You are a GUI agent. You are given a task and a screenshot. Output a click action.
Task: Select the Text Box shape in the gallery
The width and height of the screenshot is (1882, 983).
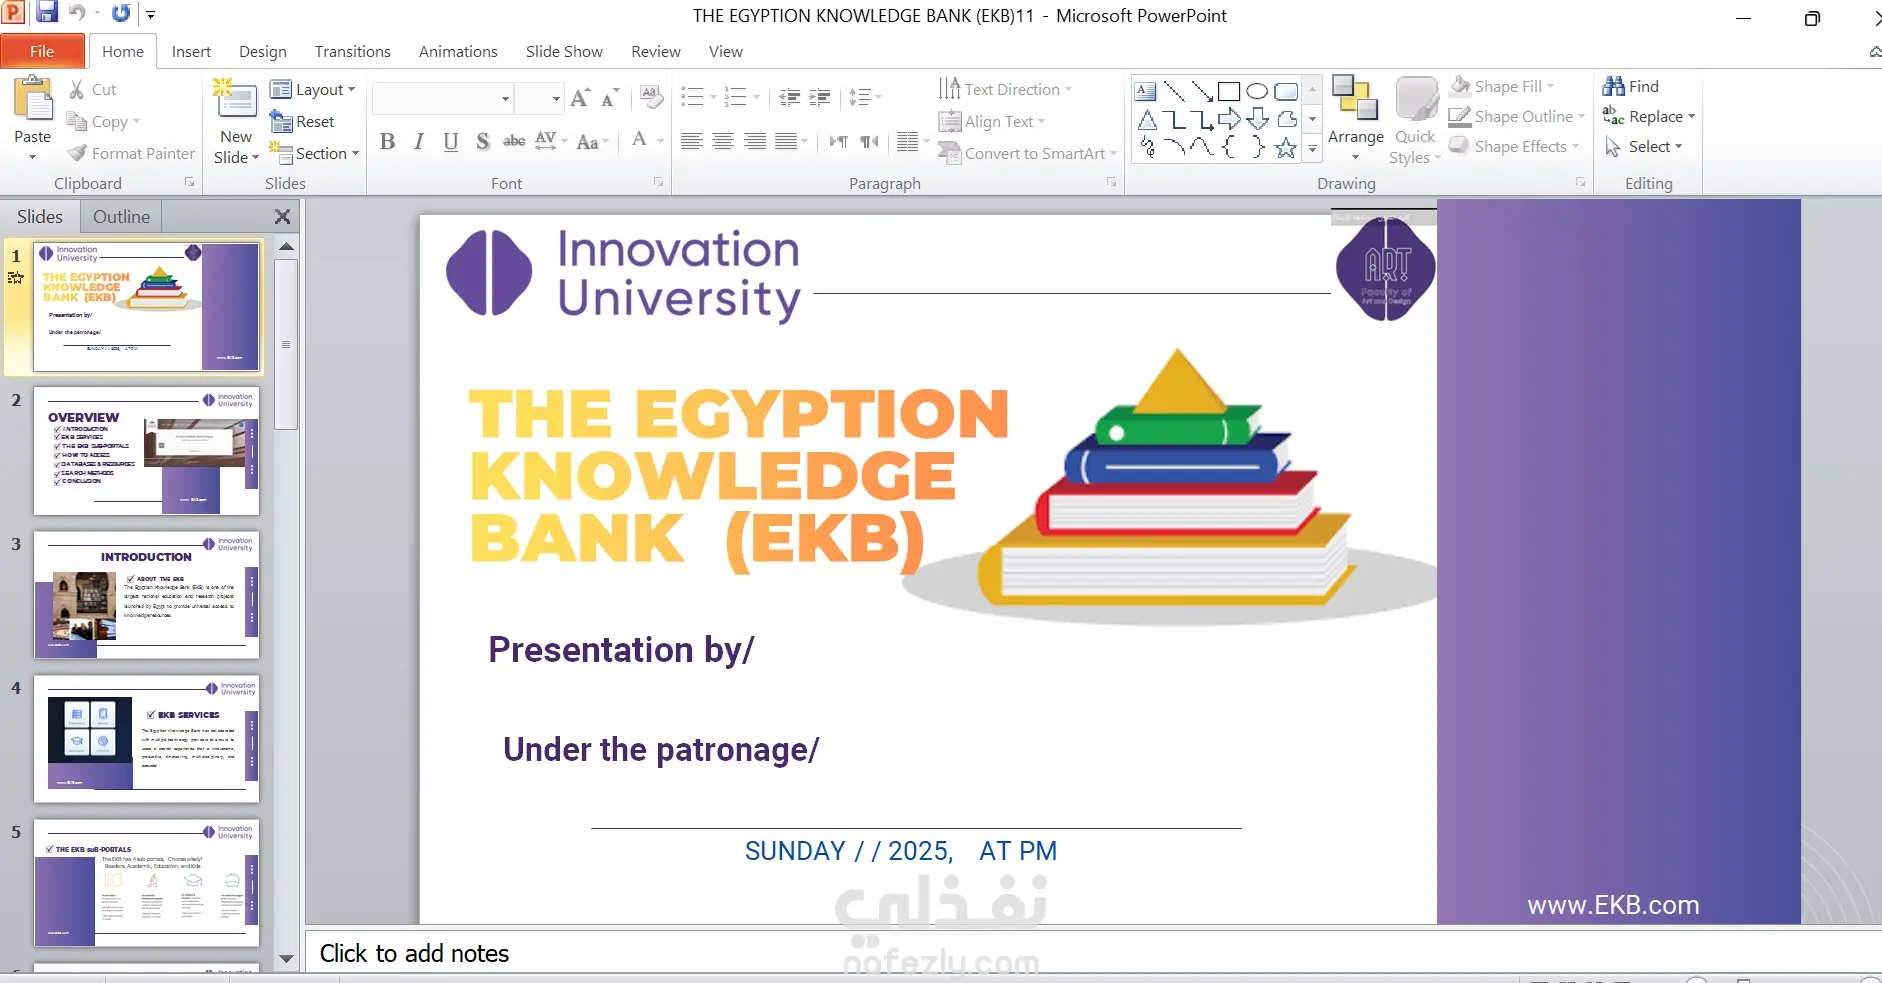tap(1146, 92)
